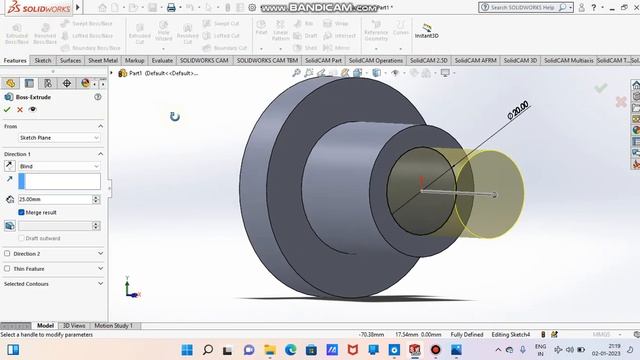Click Fully Defined status text
This screenshot has height=360, width=640.
coord(467,334)
